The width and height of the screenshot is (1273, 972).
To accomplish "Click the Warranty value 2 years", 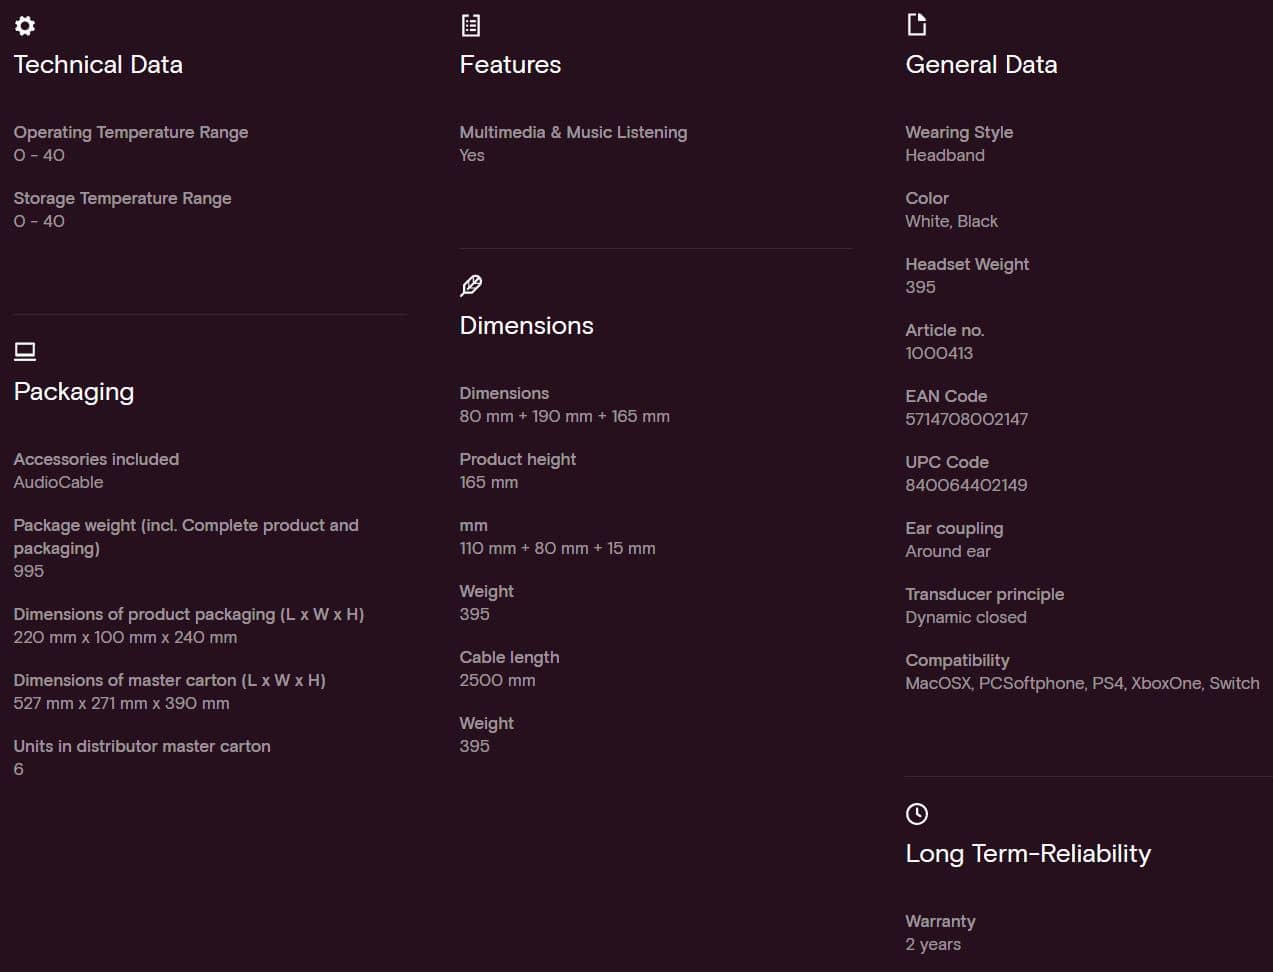I will pos(933,944).
